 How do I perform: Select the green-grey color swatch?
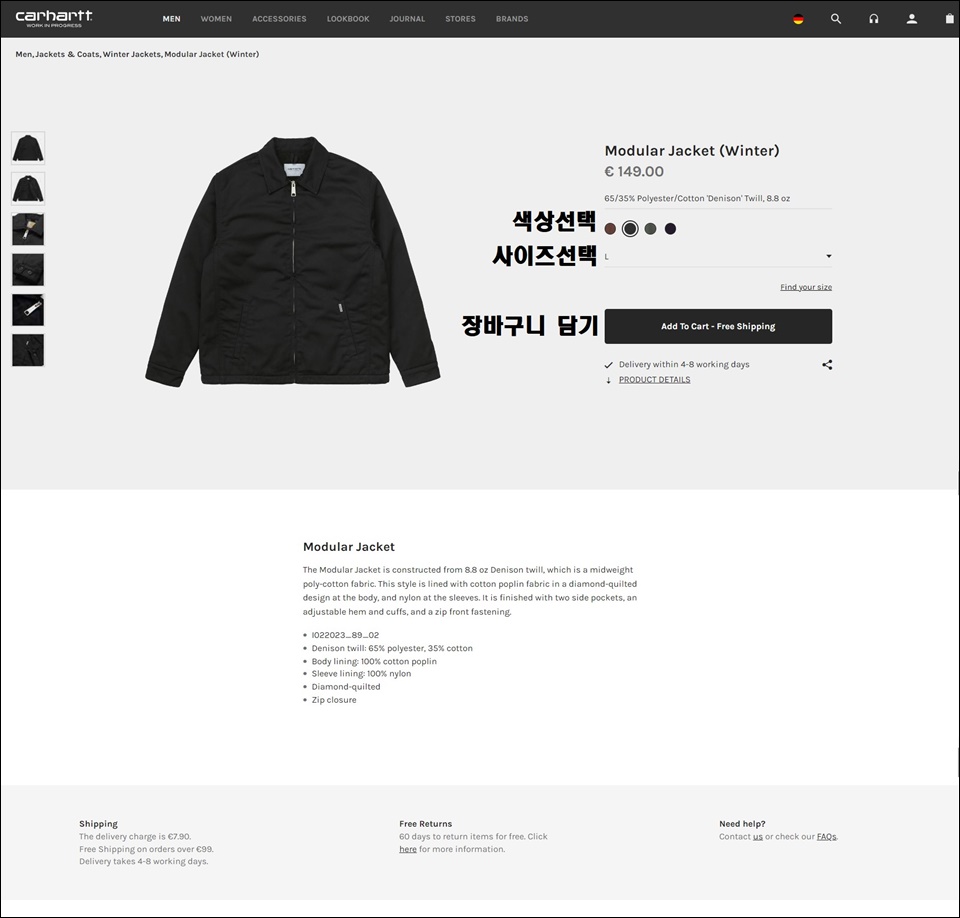(650, 229)
